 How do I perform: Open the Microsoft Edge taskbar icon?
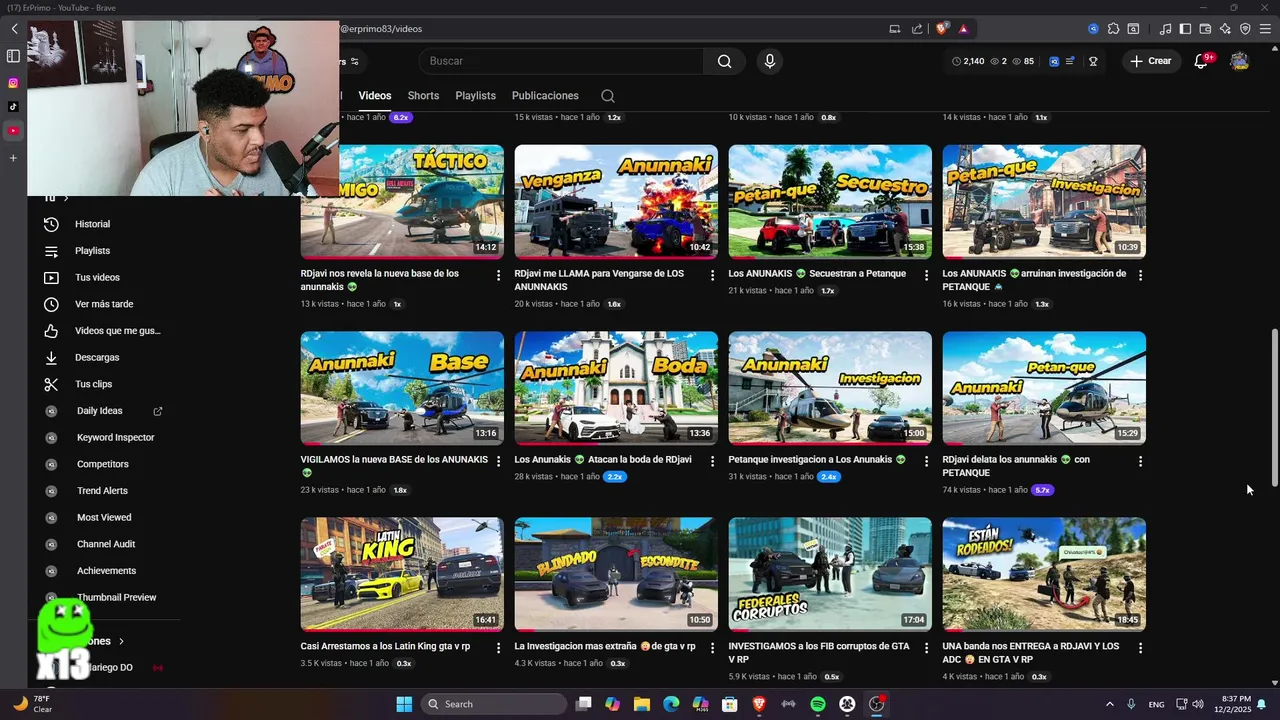click(671, 704)
